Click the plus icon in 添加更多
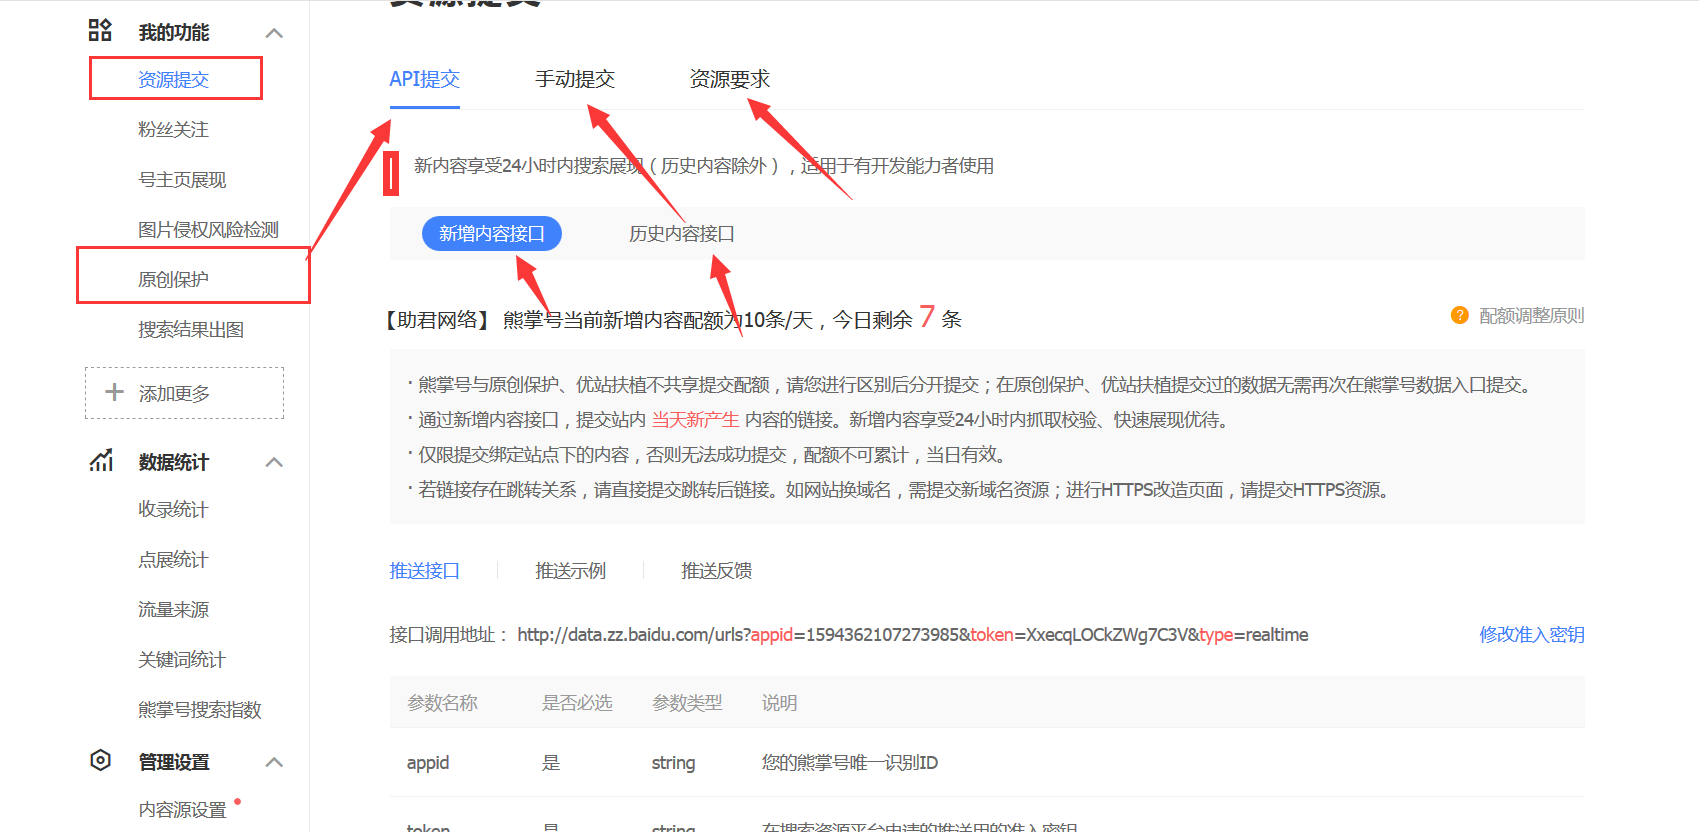Viewport: 1699px width, 832px height. [115, 393]
